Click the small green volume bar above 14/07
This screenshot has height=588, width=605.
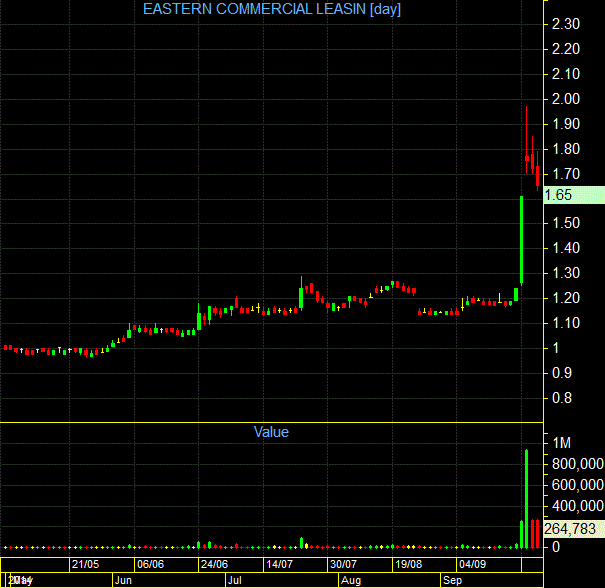click(x=301, y=543)
